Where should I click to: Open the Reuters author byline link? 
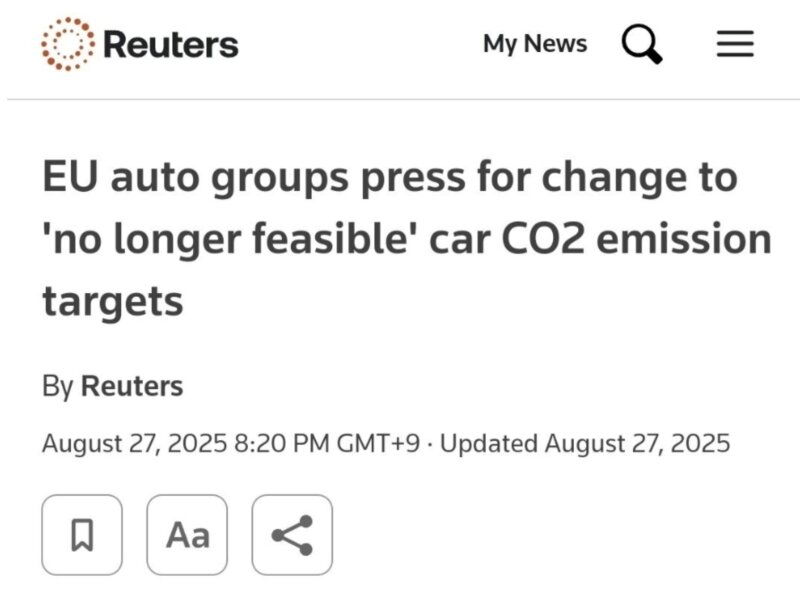pyautogui.click(x=132, y=386)
